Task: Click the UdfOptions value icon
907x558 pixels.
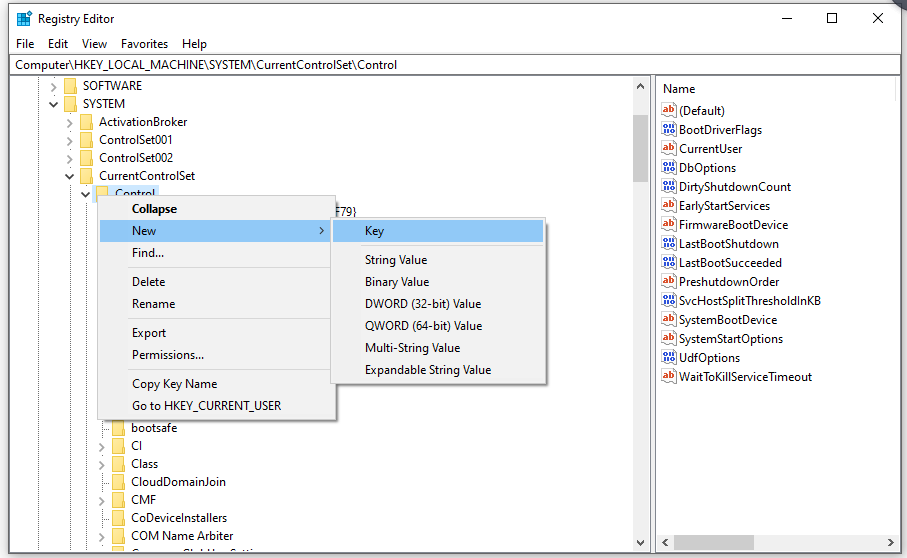Action: point(669,357)
